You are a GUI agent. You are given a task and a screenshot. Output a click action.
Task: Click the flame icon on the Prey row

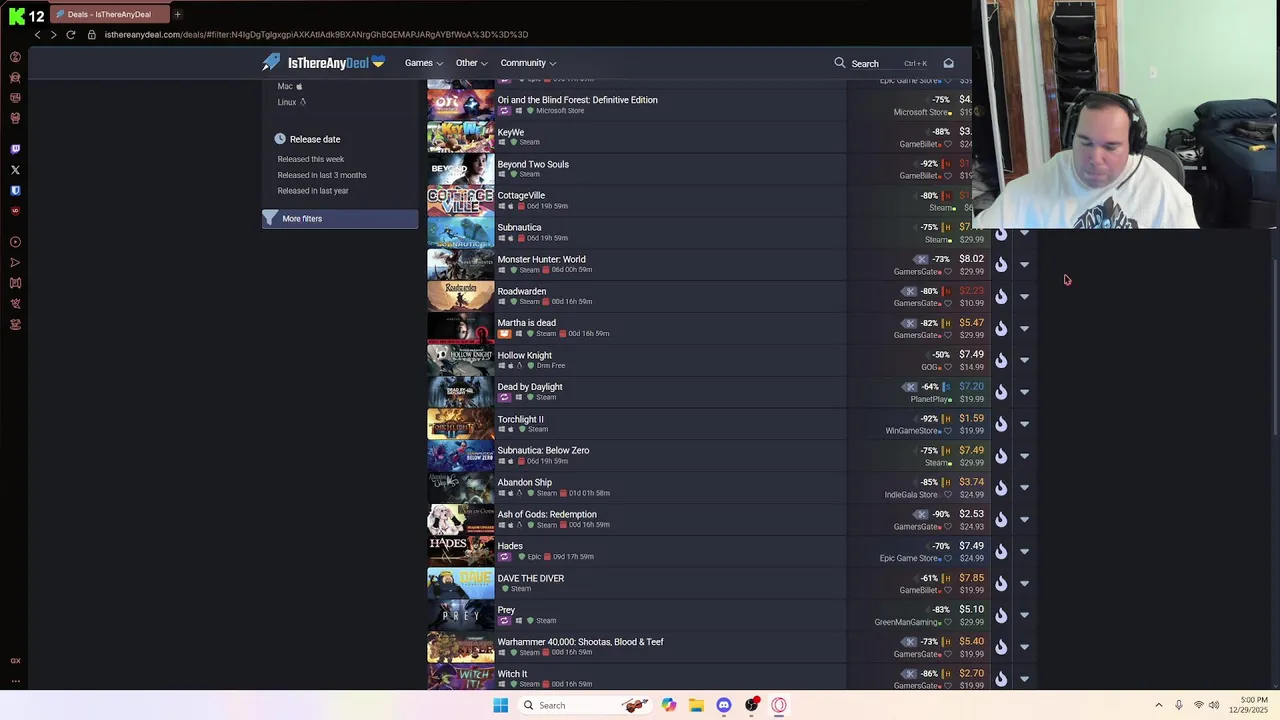point(1001,615)
